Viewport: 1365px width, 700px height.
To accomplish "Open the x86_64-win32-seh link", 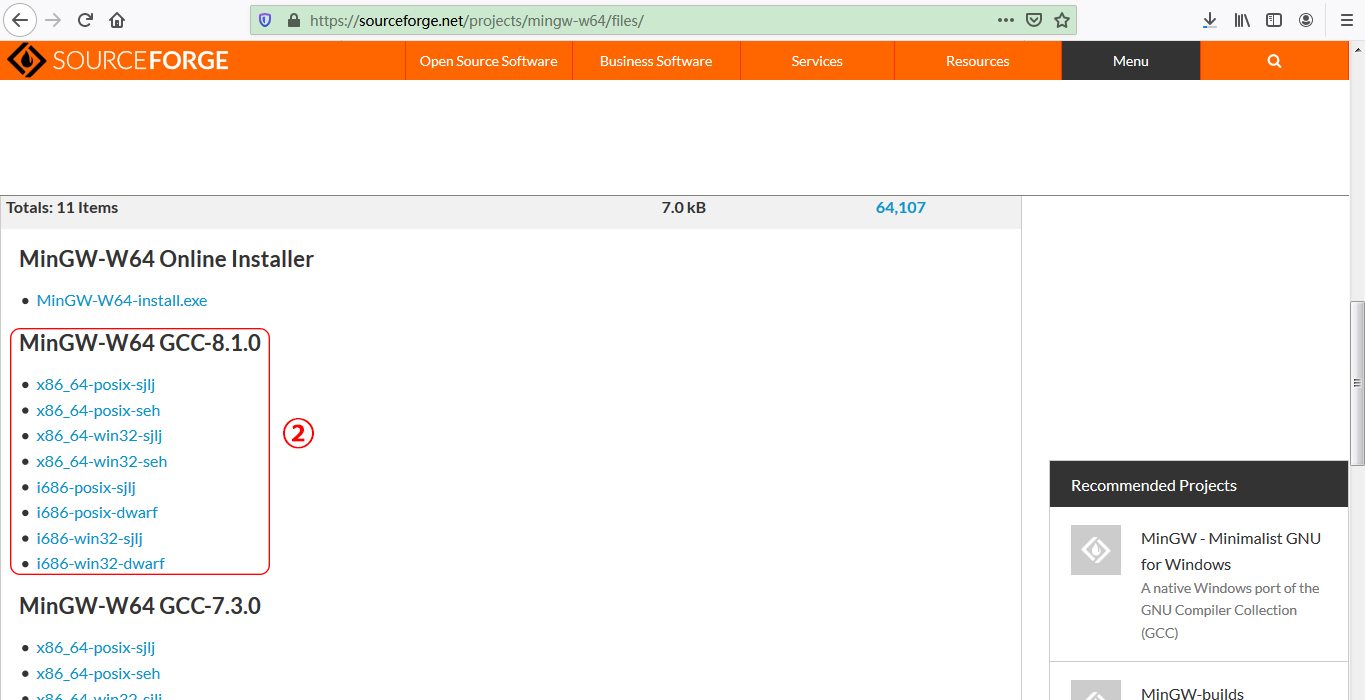I will pyautogui.click(x=102, y=461).
